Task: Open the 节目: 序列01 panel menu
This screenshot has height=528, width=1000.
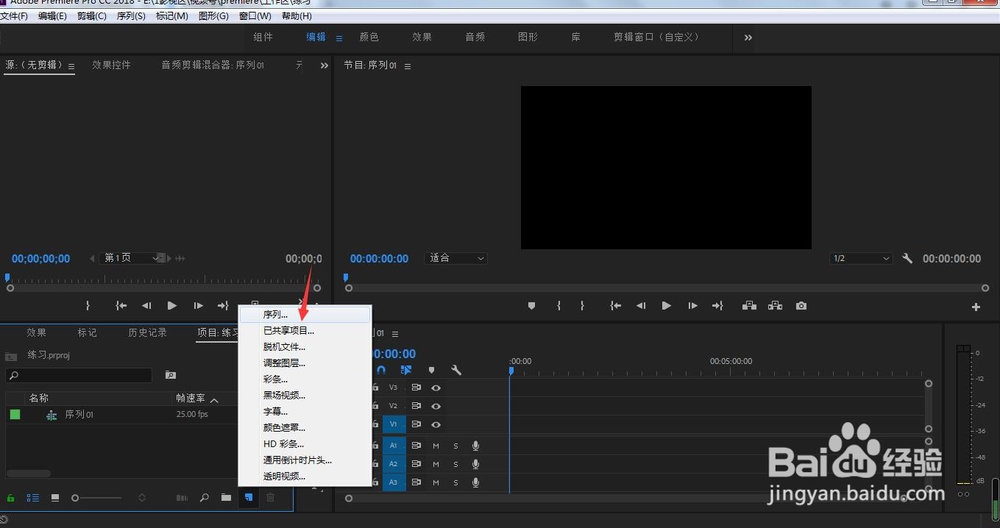Action: [x=408, y=66]
